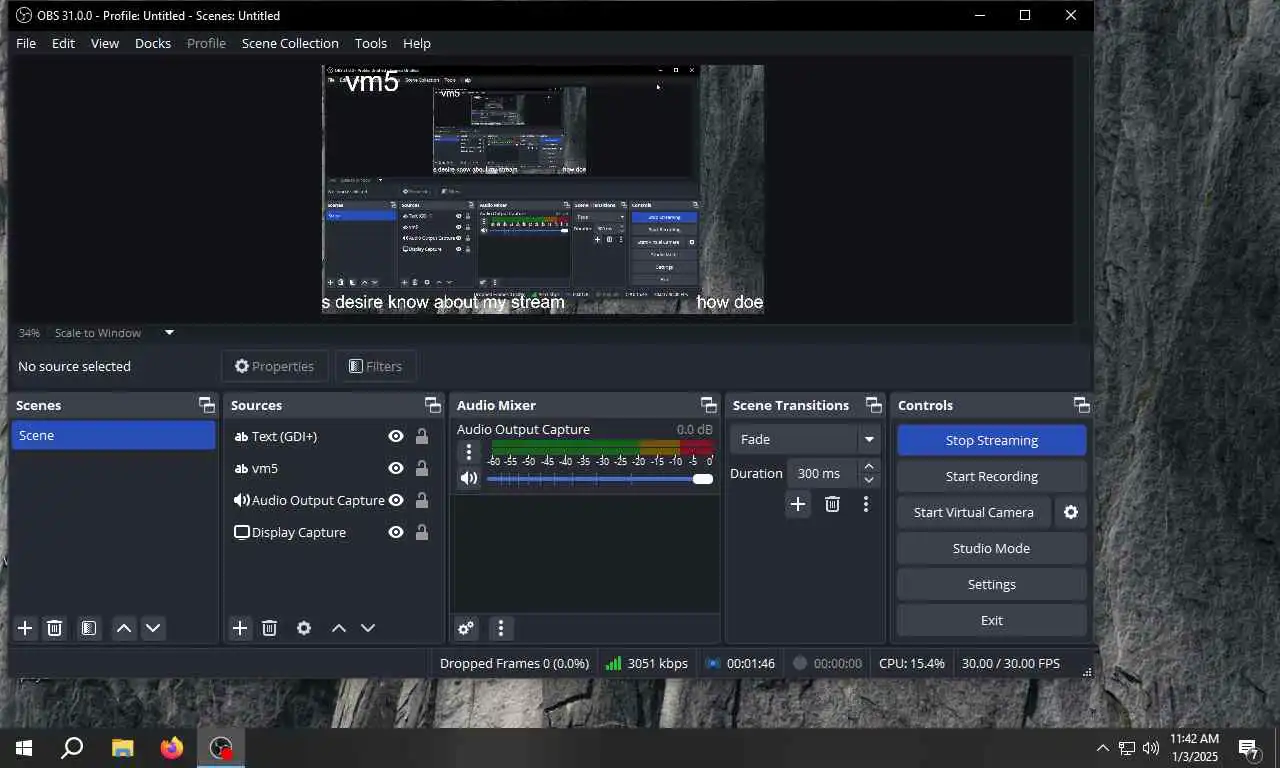Viewport: 1280px width, 768px height.
Task: Remove selected scene with trash icon
Action: (55, 628)
